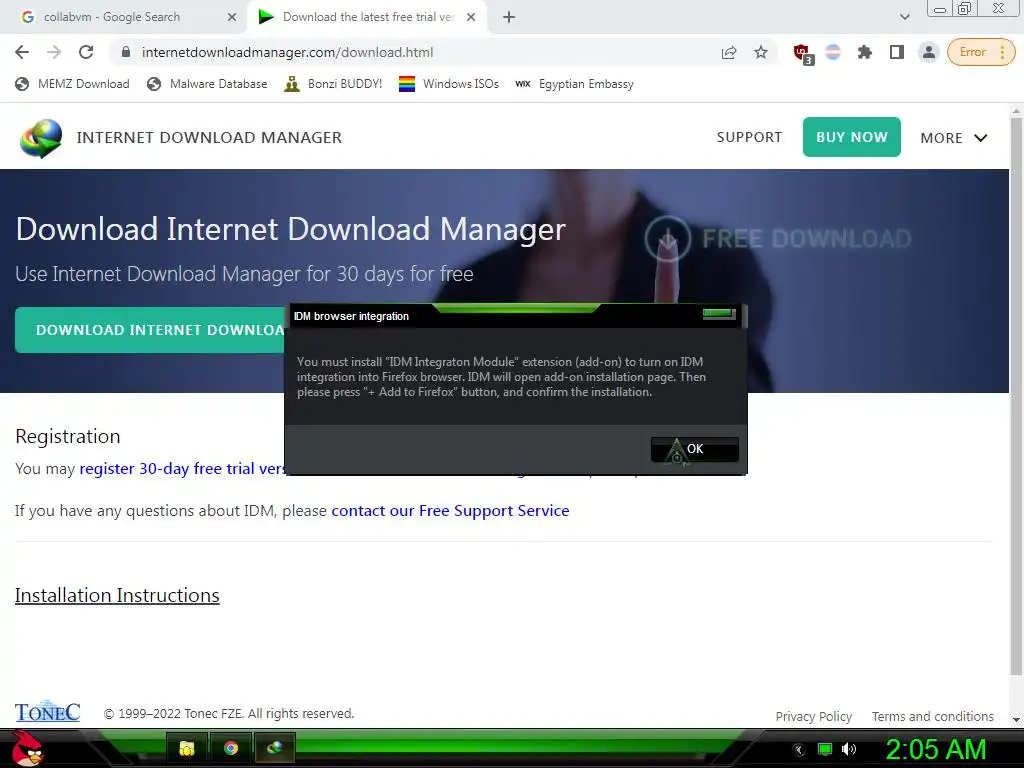Click the 2:05 AM taskbar clock
1024x768 pixels.
[x=935, y=749]
